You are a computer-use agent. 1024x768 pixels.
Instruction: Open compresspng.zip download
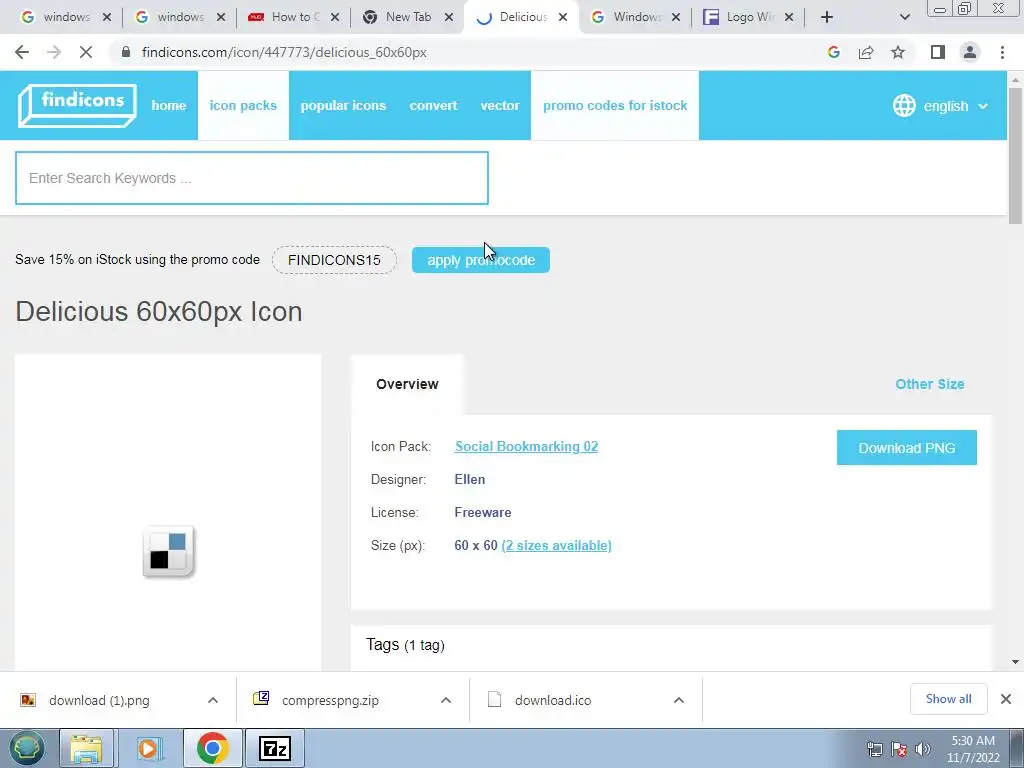(x=330, y=700)
